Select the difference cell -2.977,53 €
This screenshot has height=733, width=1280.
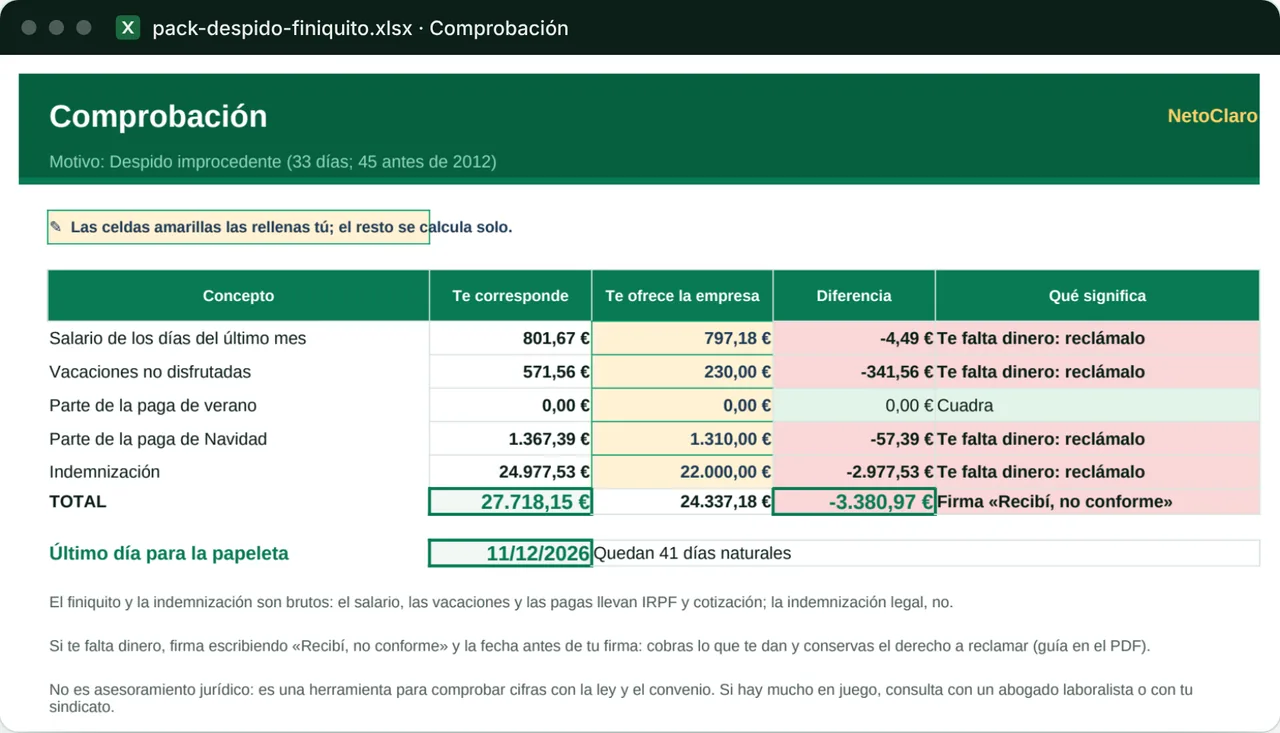[x=854, y=472]
